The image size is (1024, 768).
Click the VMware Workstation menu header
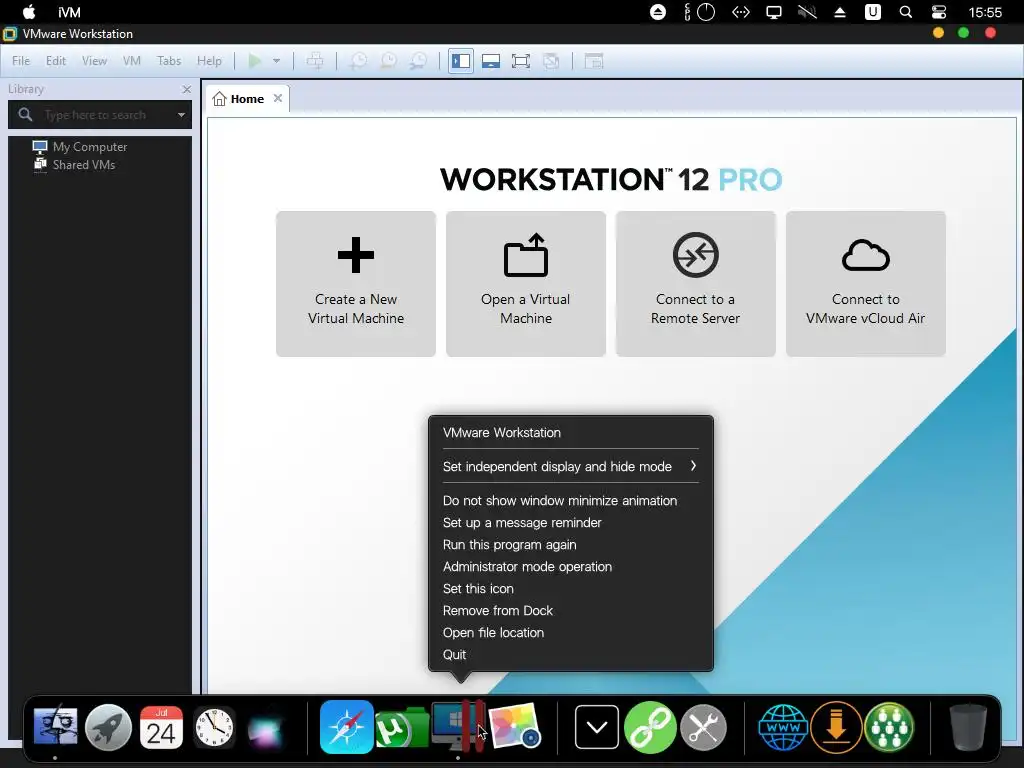point(502,432)
